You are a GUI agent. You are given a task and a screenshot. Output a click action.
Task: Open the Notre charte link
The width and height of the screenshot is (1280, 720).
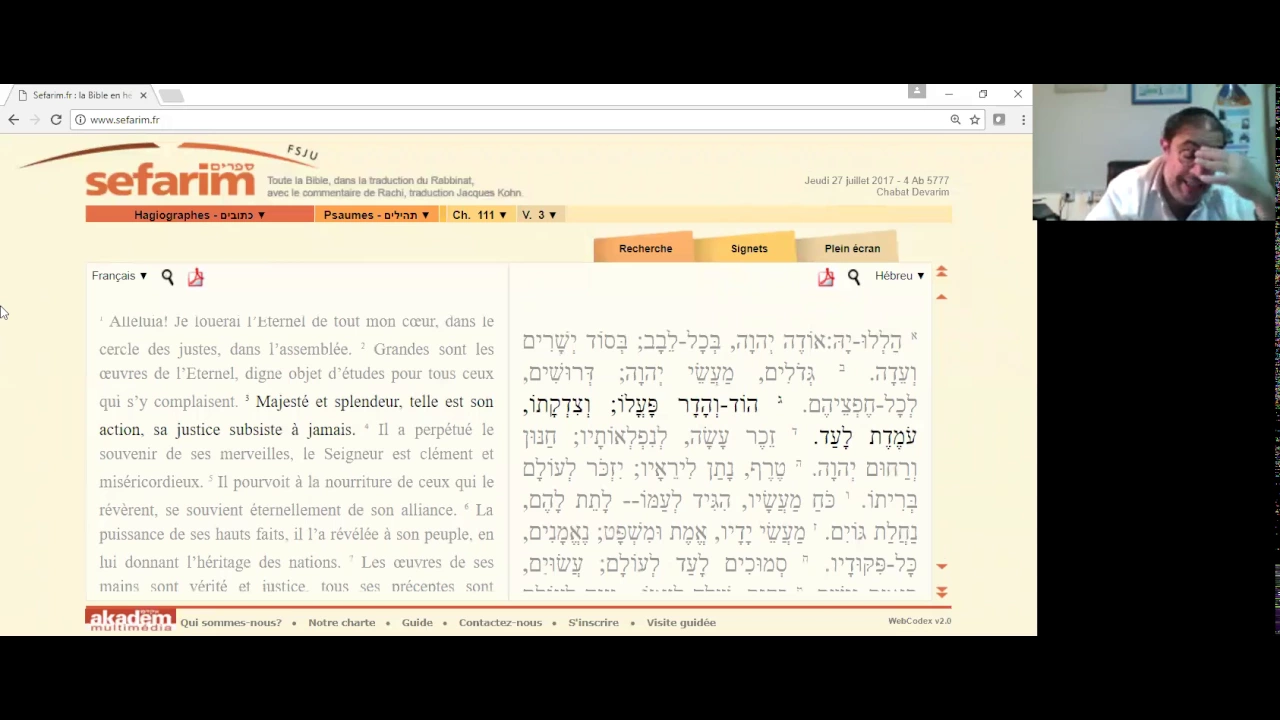342,622
